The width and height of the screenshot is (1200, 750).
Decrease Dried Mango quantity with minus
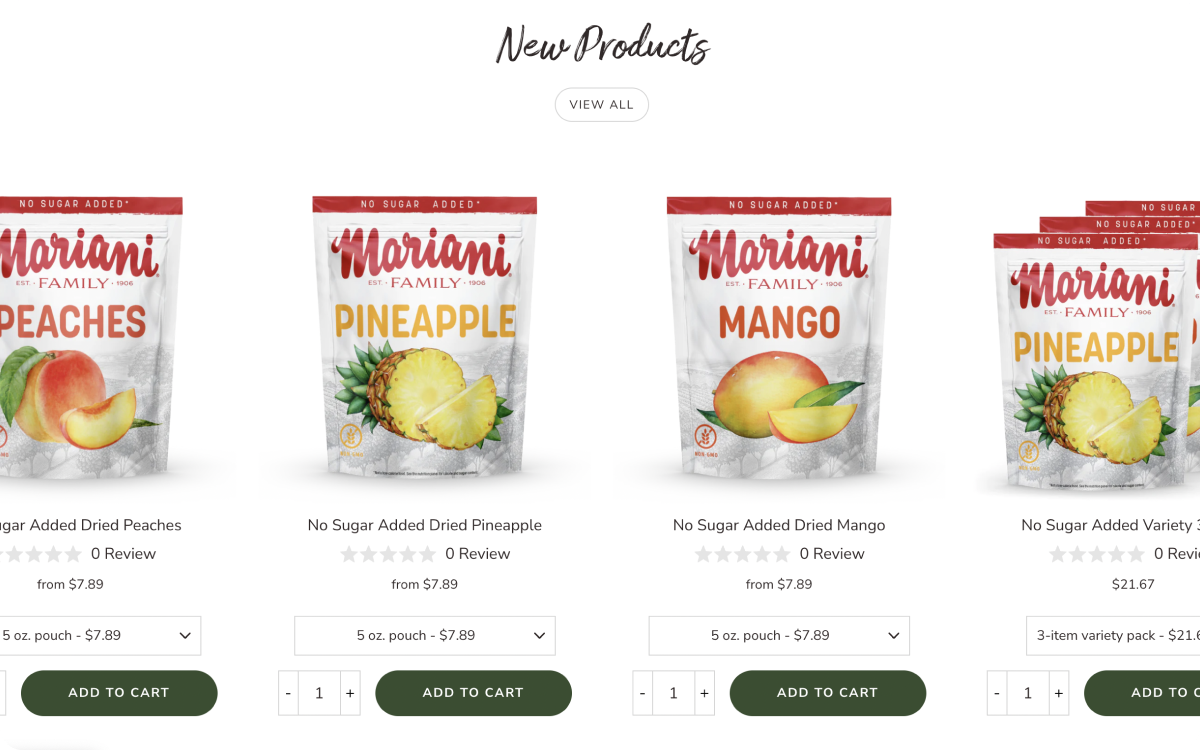[x=642, y=693]
